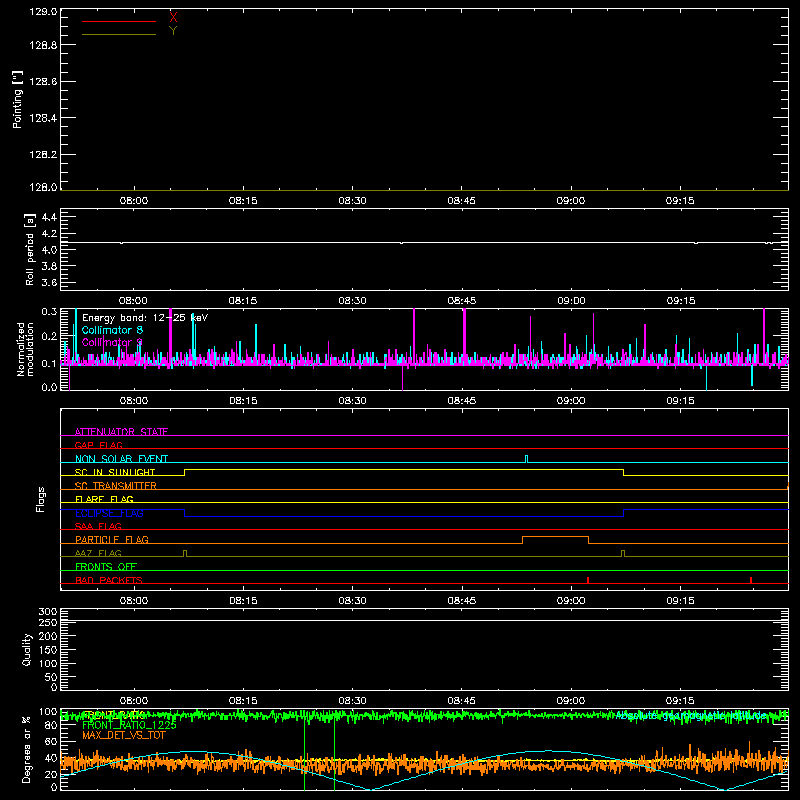This screenshot has height=800, width=800.
Task: Select the SC_TRANSMITTER label
Action: coord(116,486)
